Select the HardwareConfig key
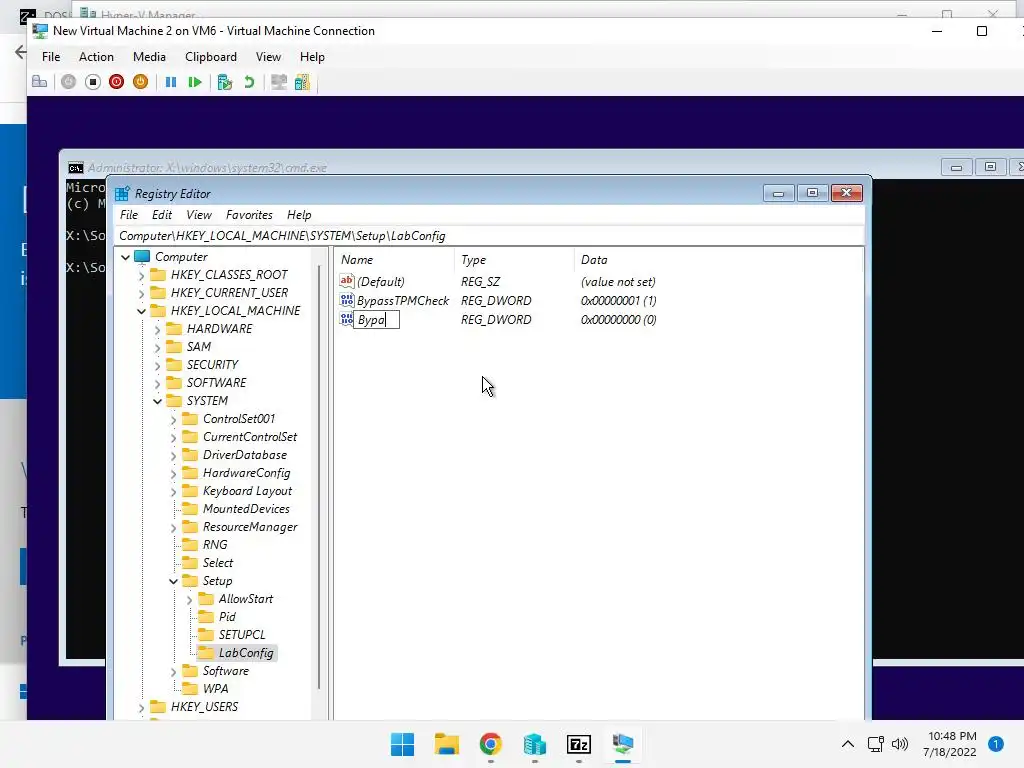Viewport: 1024px width, 768px height. tap(246, 473)
